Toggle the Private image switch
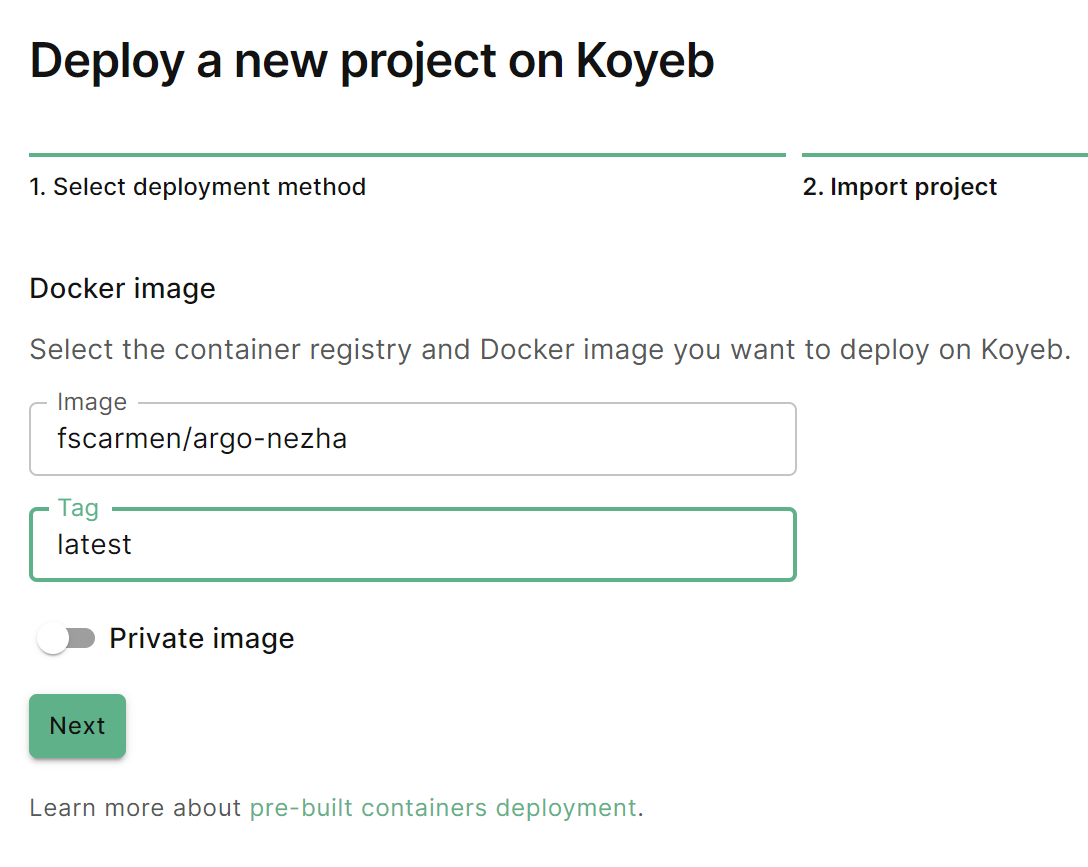The image size is (1088, 867). (66, 639)
